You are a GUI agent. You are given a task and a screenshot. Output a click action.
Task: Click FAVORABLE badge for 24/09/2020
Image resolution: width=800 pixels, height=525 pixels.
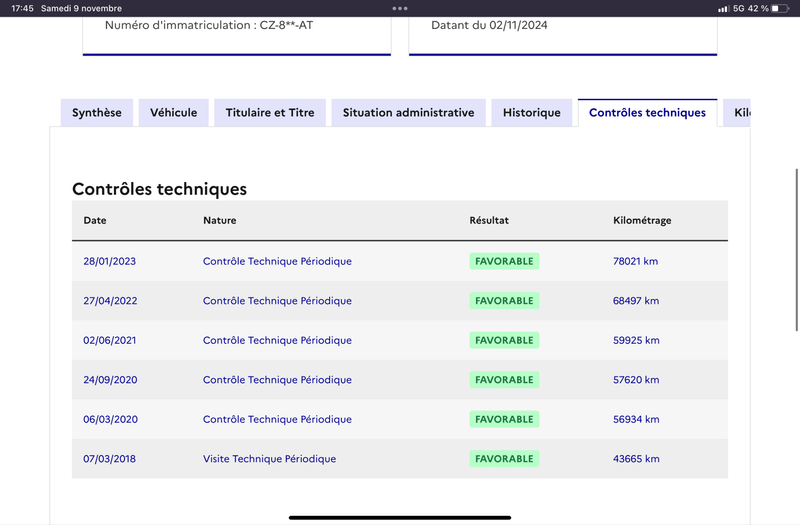tap(504, 380)
